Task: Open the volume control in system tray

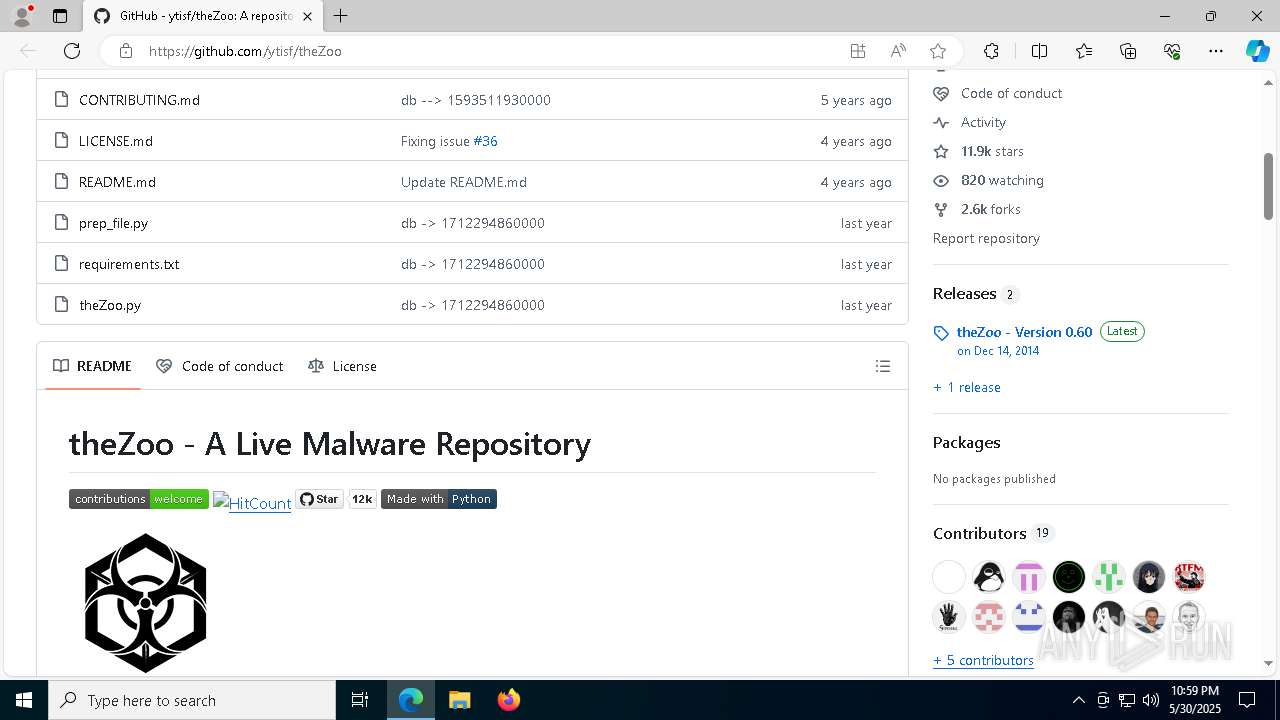Action: coord(1151,700)
